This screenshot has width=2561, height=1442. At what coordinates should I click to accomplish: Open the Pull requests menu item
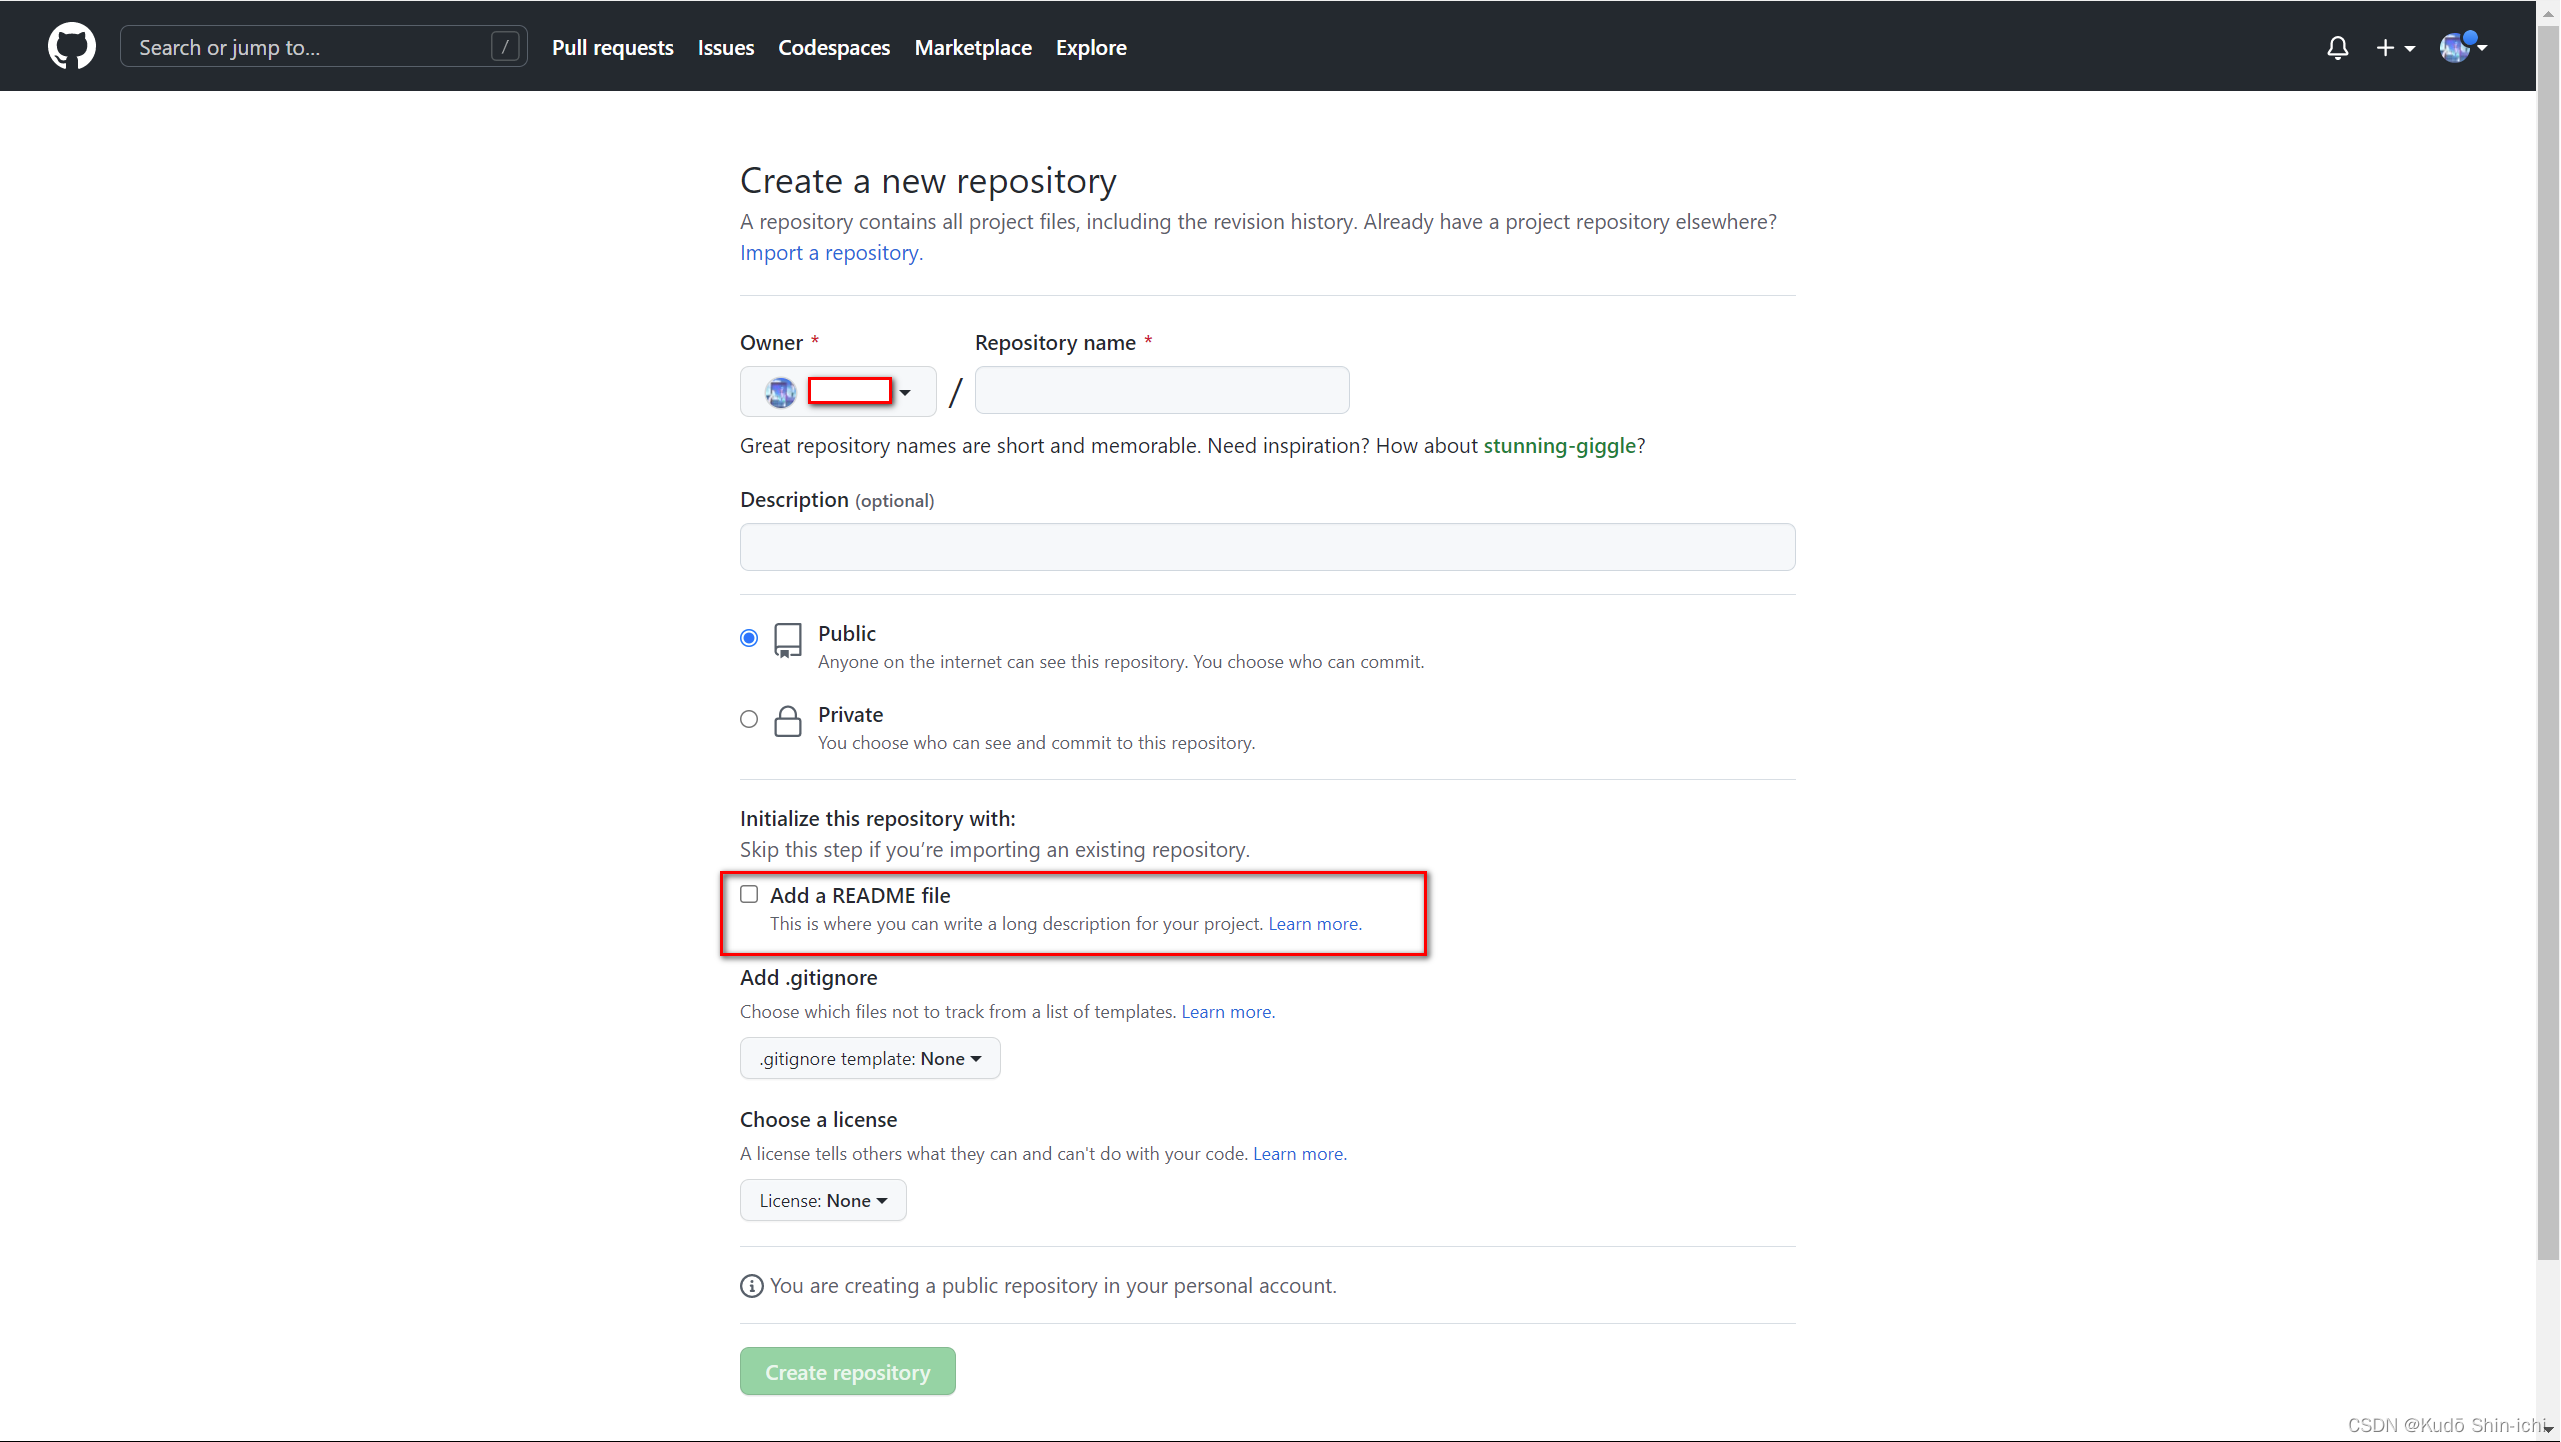click(x=610, y=47)
